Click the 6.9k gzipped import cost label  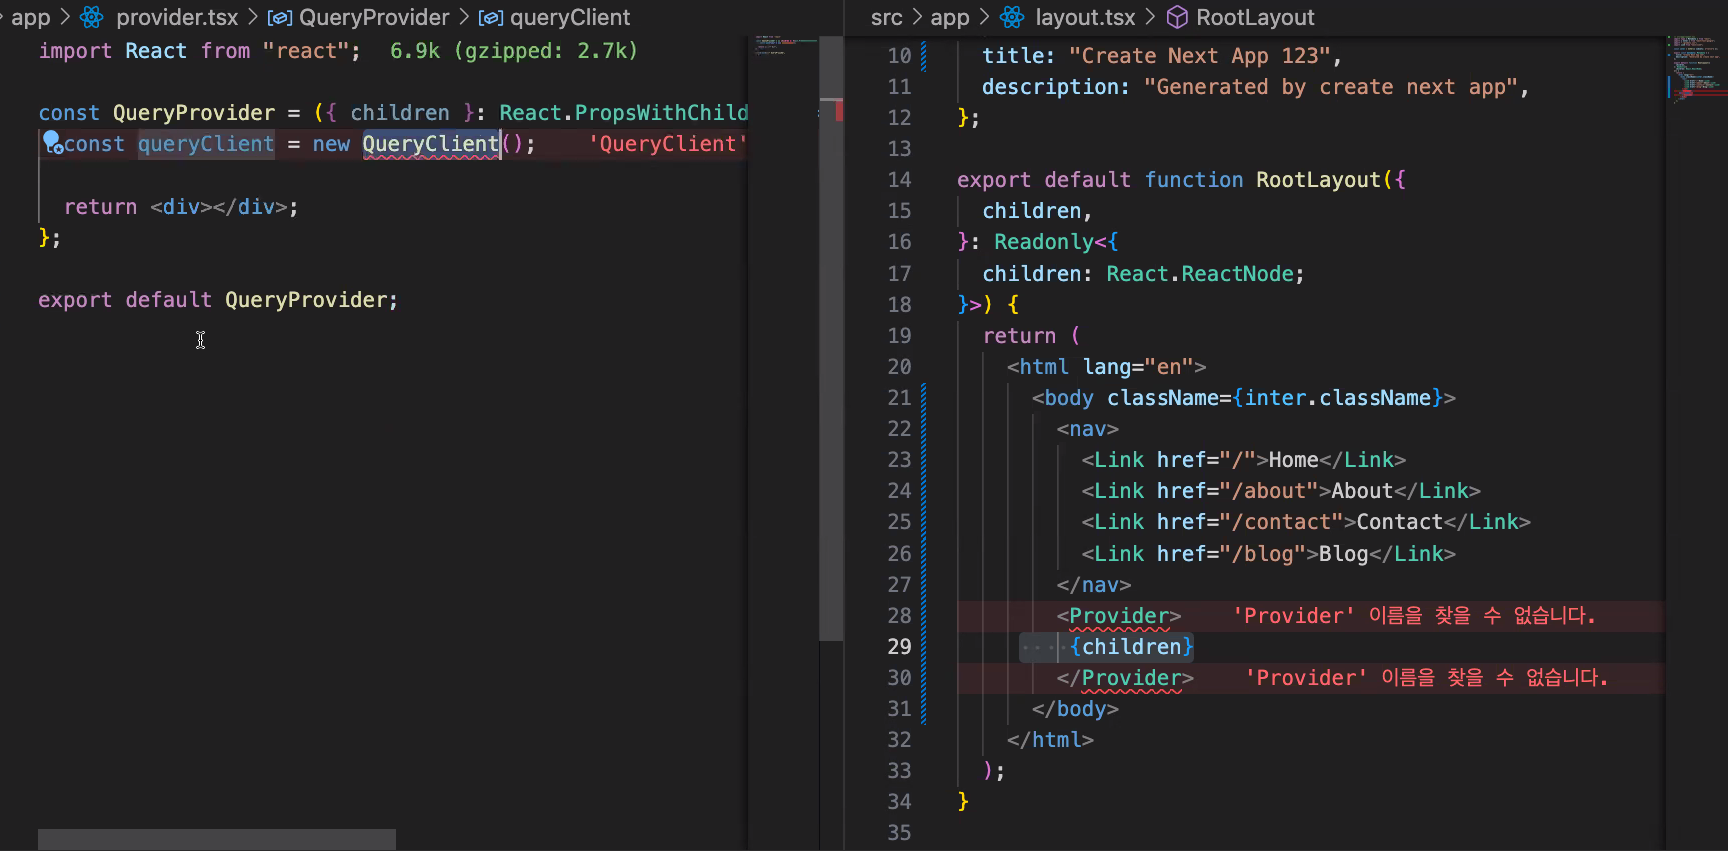[x=513, y=51]
